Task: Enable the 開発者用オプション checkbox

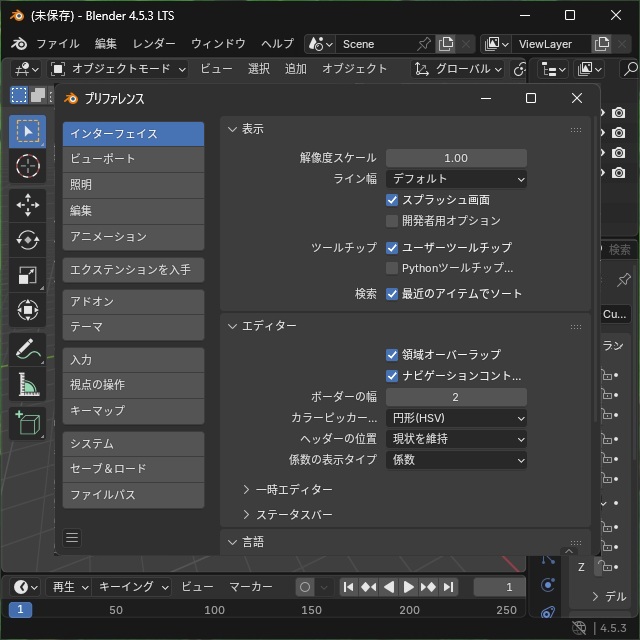Action: [x=392, y=221]
